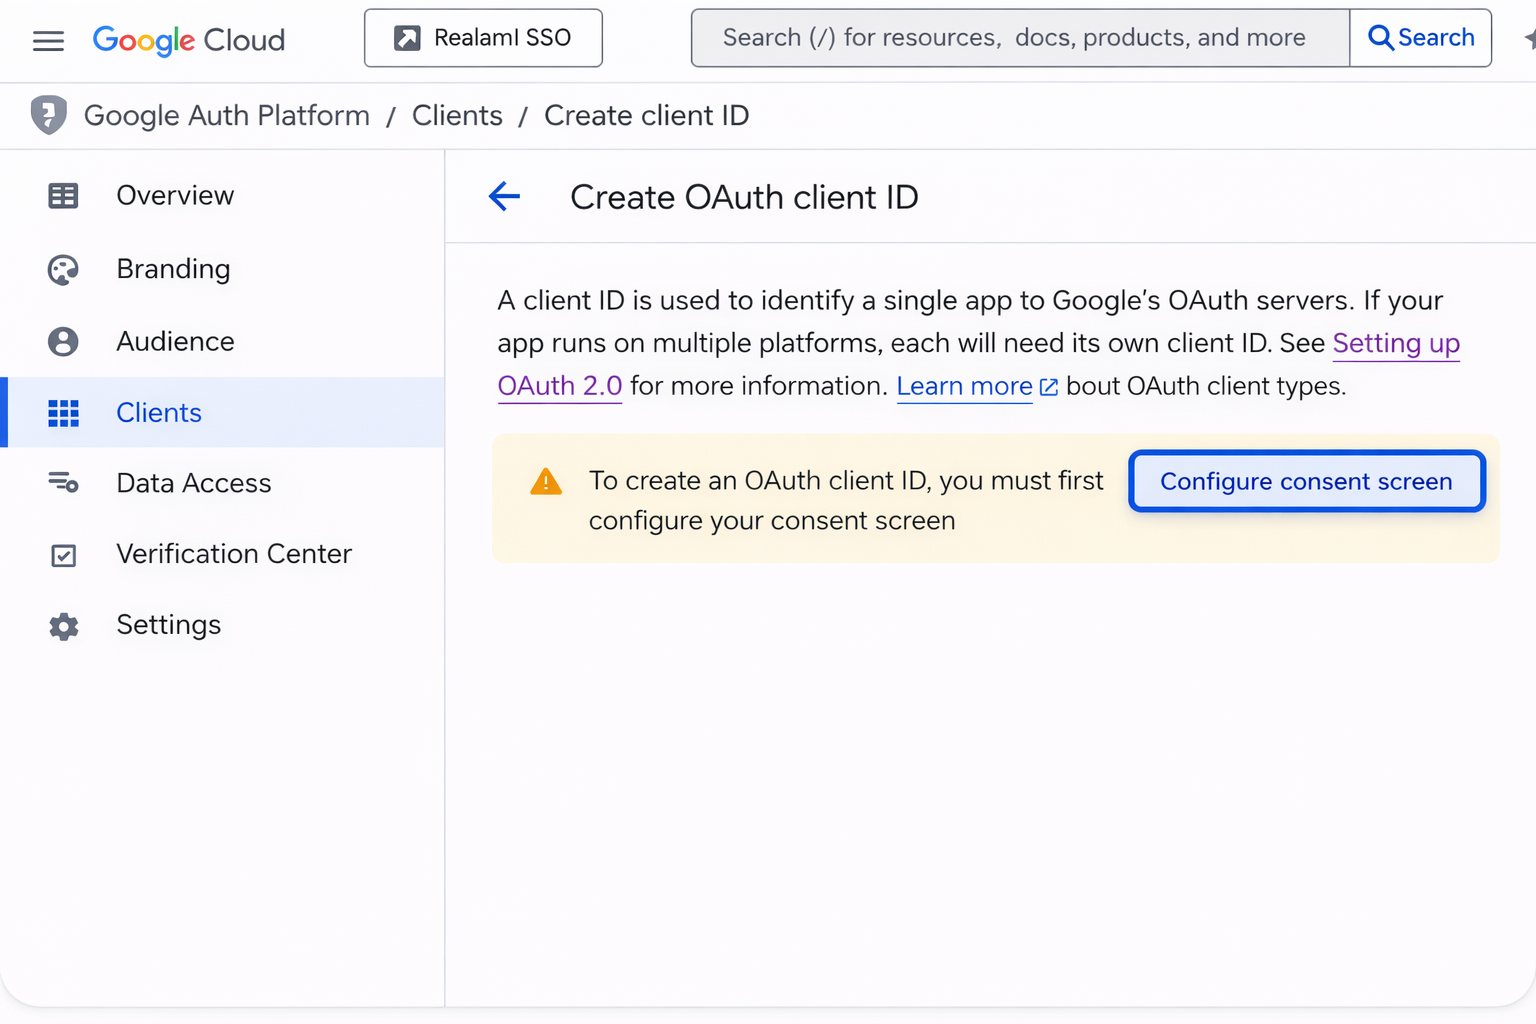1536x1024 pixels.
Task: Click the Google Auth Platform shield icon
Action: point(48,115)
